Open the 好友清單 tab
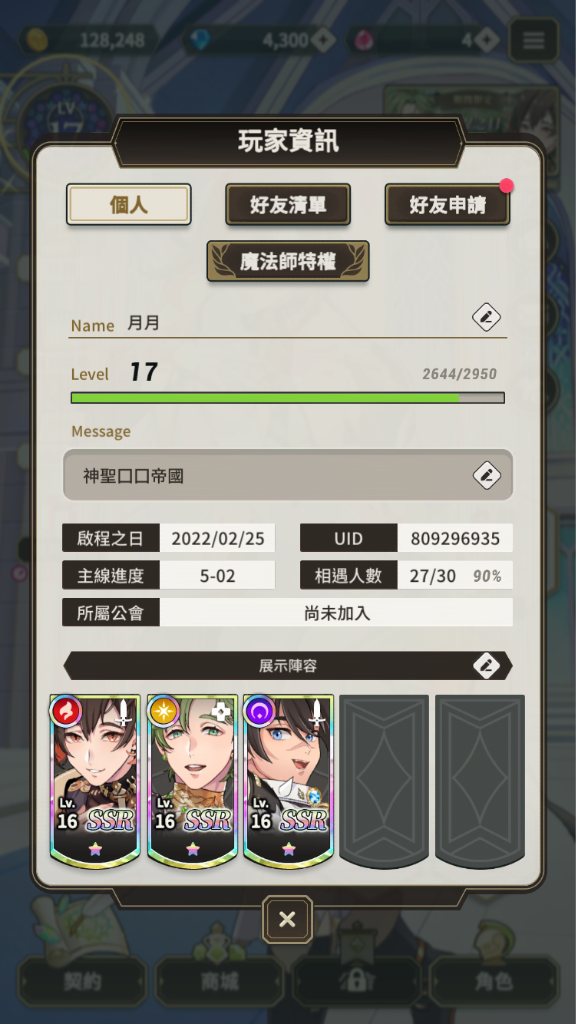Viewport: 576px width, 1024px height. pos(288,204)
